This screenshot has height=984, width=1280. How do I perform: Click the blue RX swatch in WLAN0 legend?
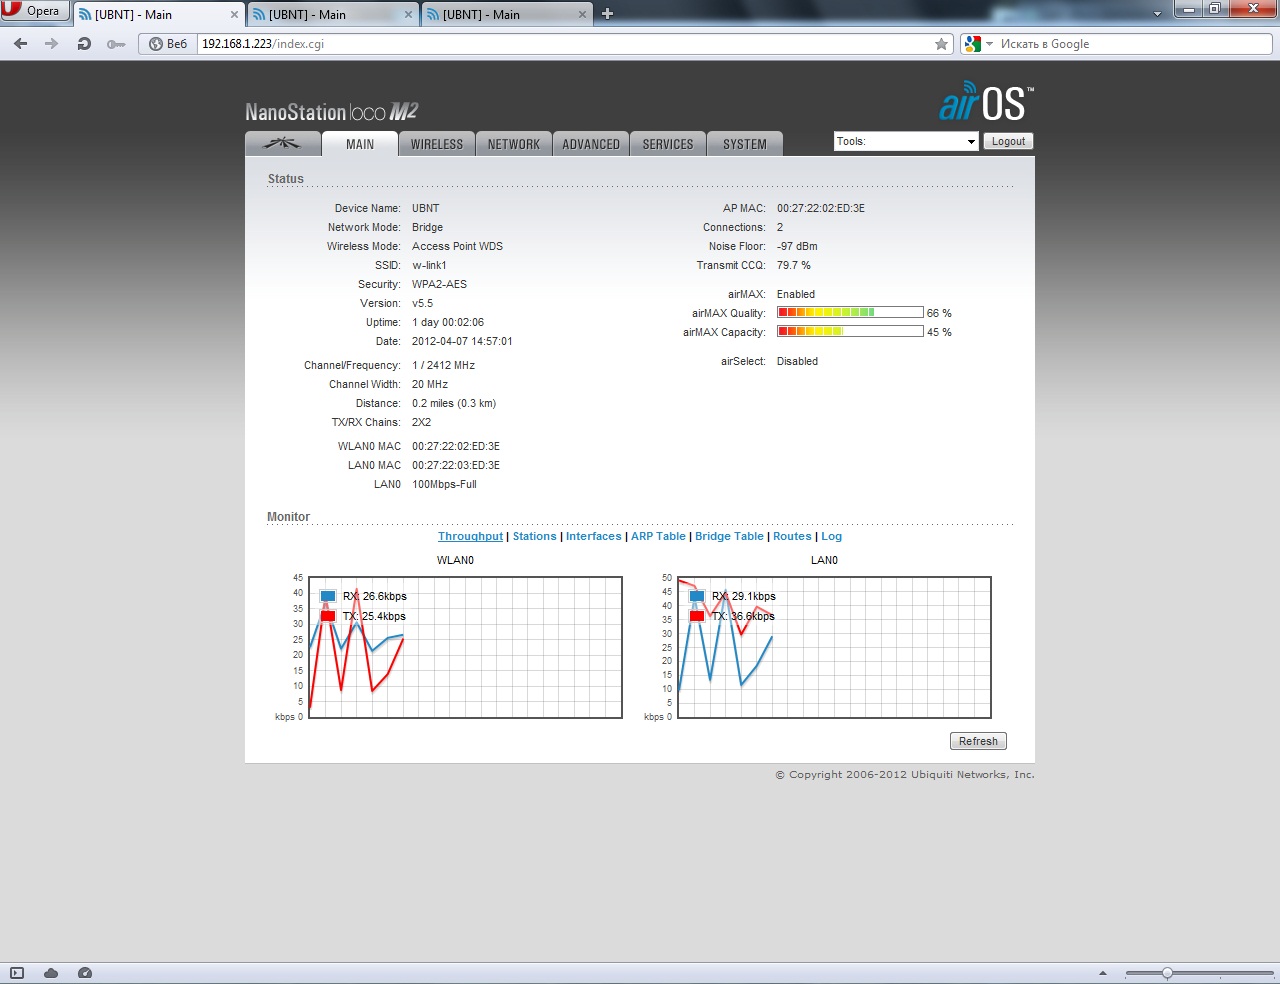point(328,596)
